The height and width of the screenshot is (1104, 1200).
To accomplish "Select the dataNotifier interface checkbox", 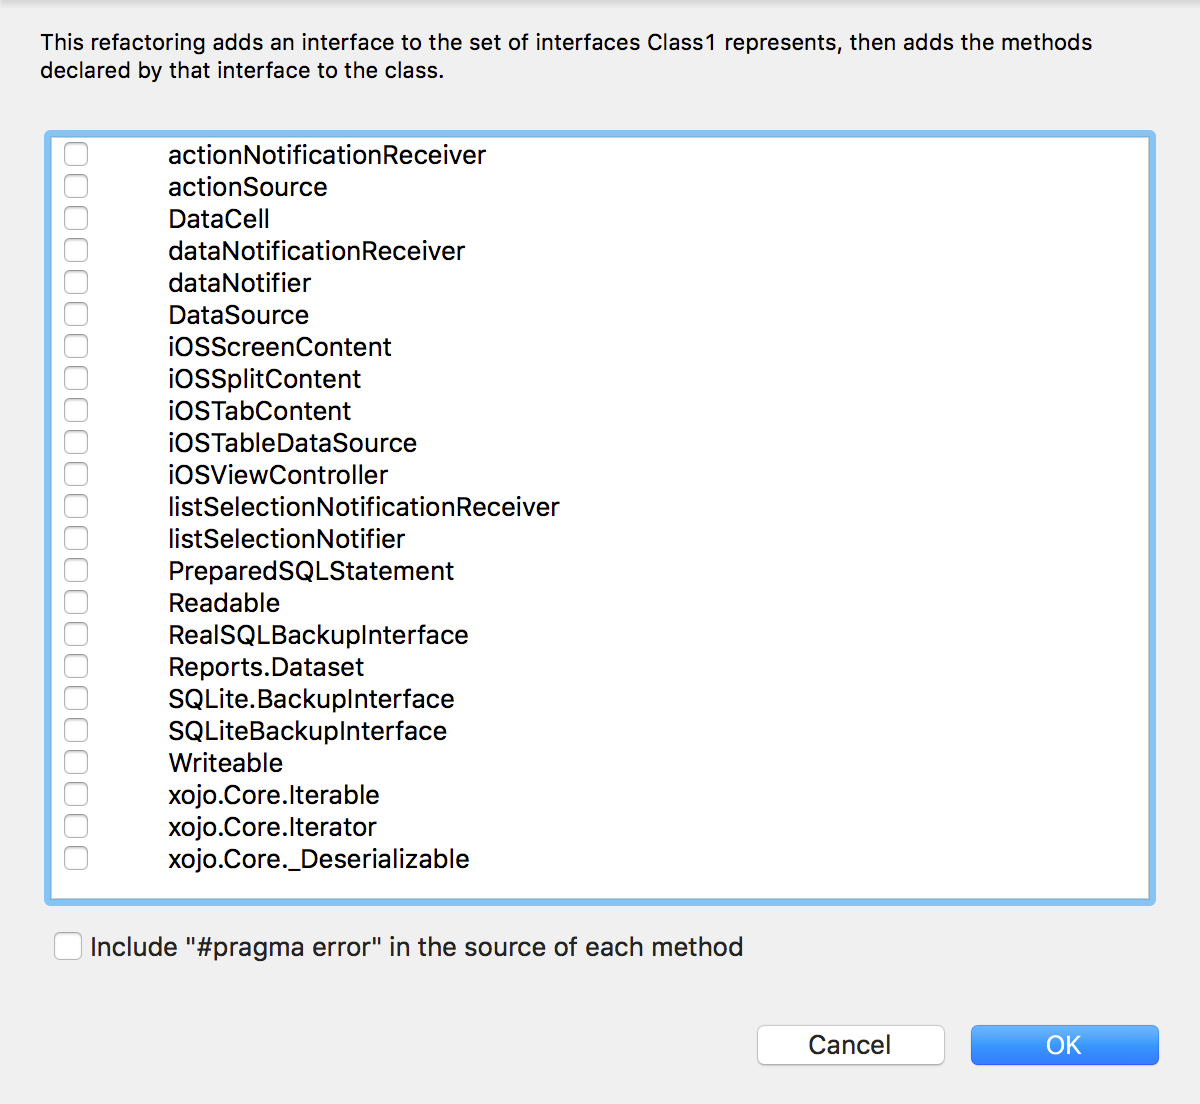I will 76,282.
